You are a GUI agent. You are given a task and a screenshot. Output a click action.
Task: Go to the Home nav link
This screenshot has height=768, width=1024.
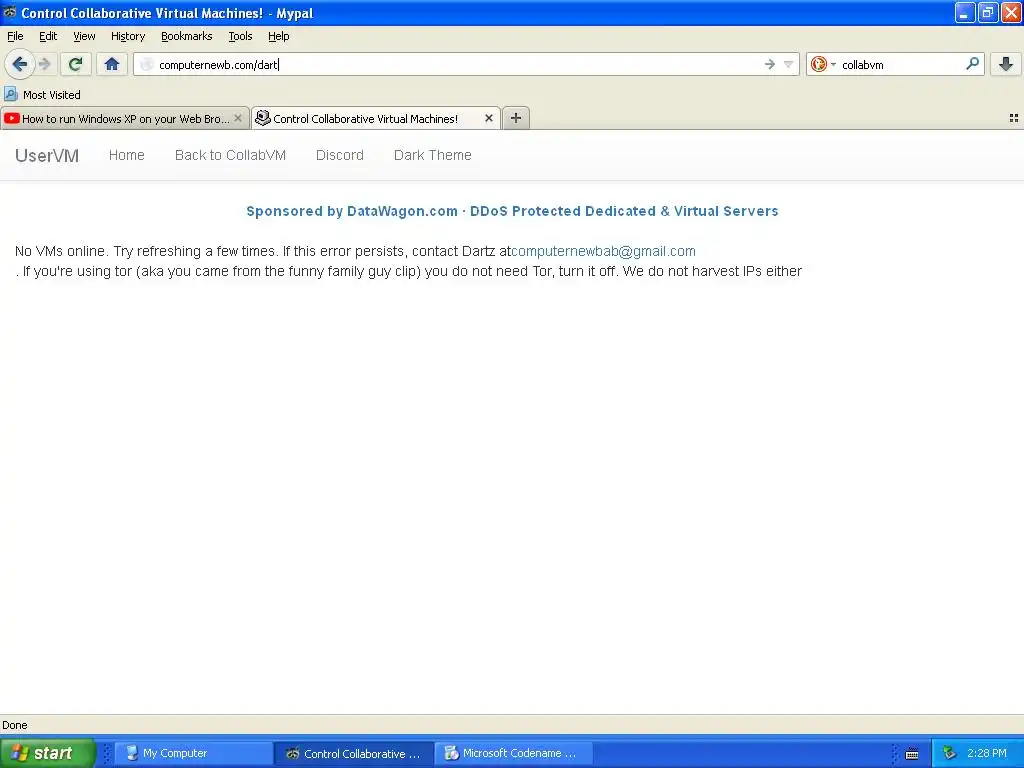(x=127, y=155)
